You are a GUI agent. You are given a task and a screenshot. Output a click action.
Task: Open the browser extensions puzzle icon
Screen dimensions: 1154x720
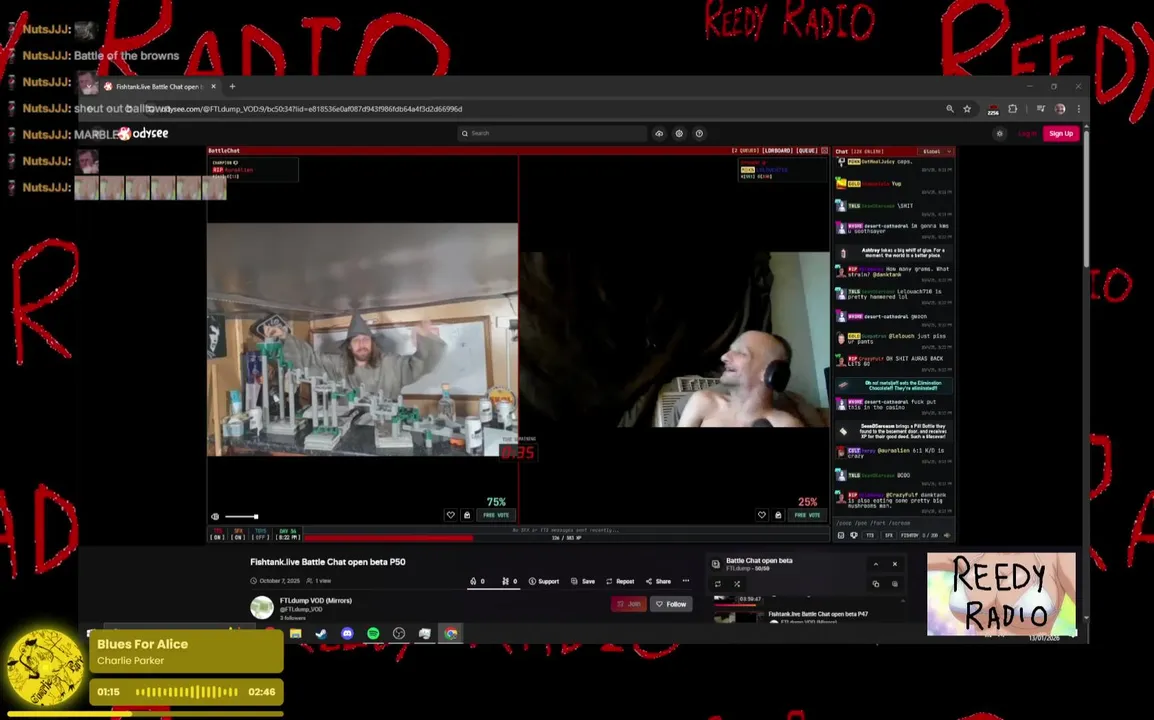click(x=1013, y=109)
